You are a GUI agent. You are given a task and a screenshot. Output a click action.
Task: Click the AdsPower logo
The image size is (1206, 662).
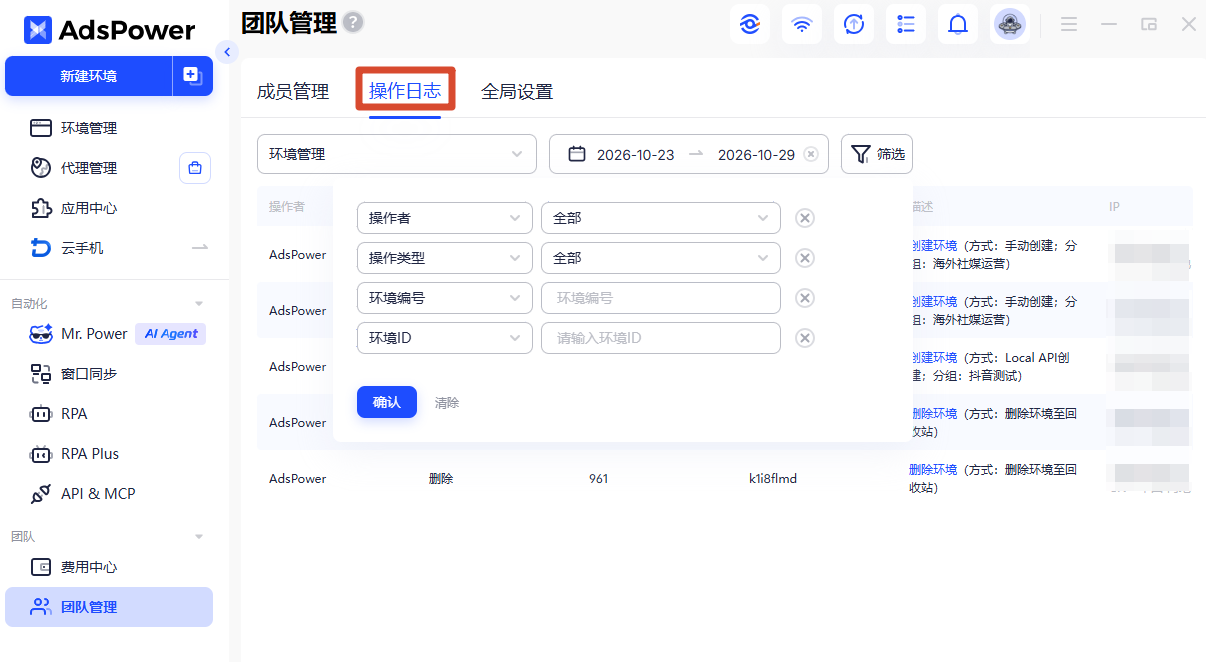(109, 30)
